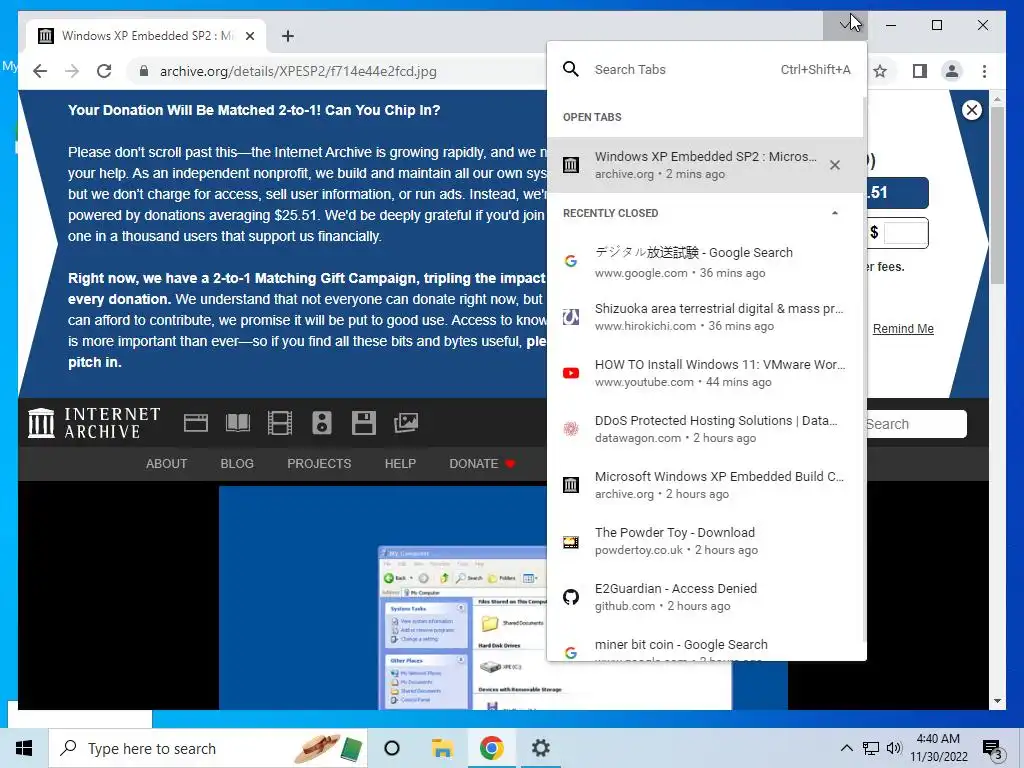Collapse the Recently Closed section
1024x768 pixels.
835,213
